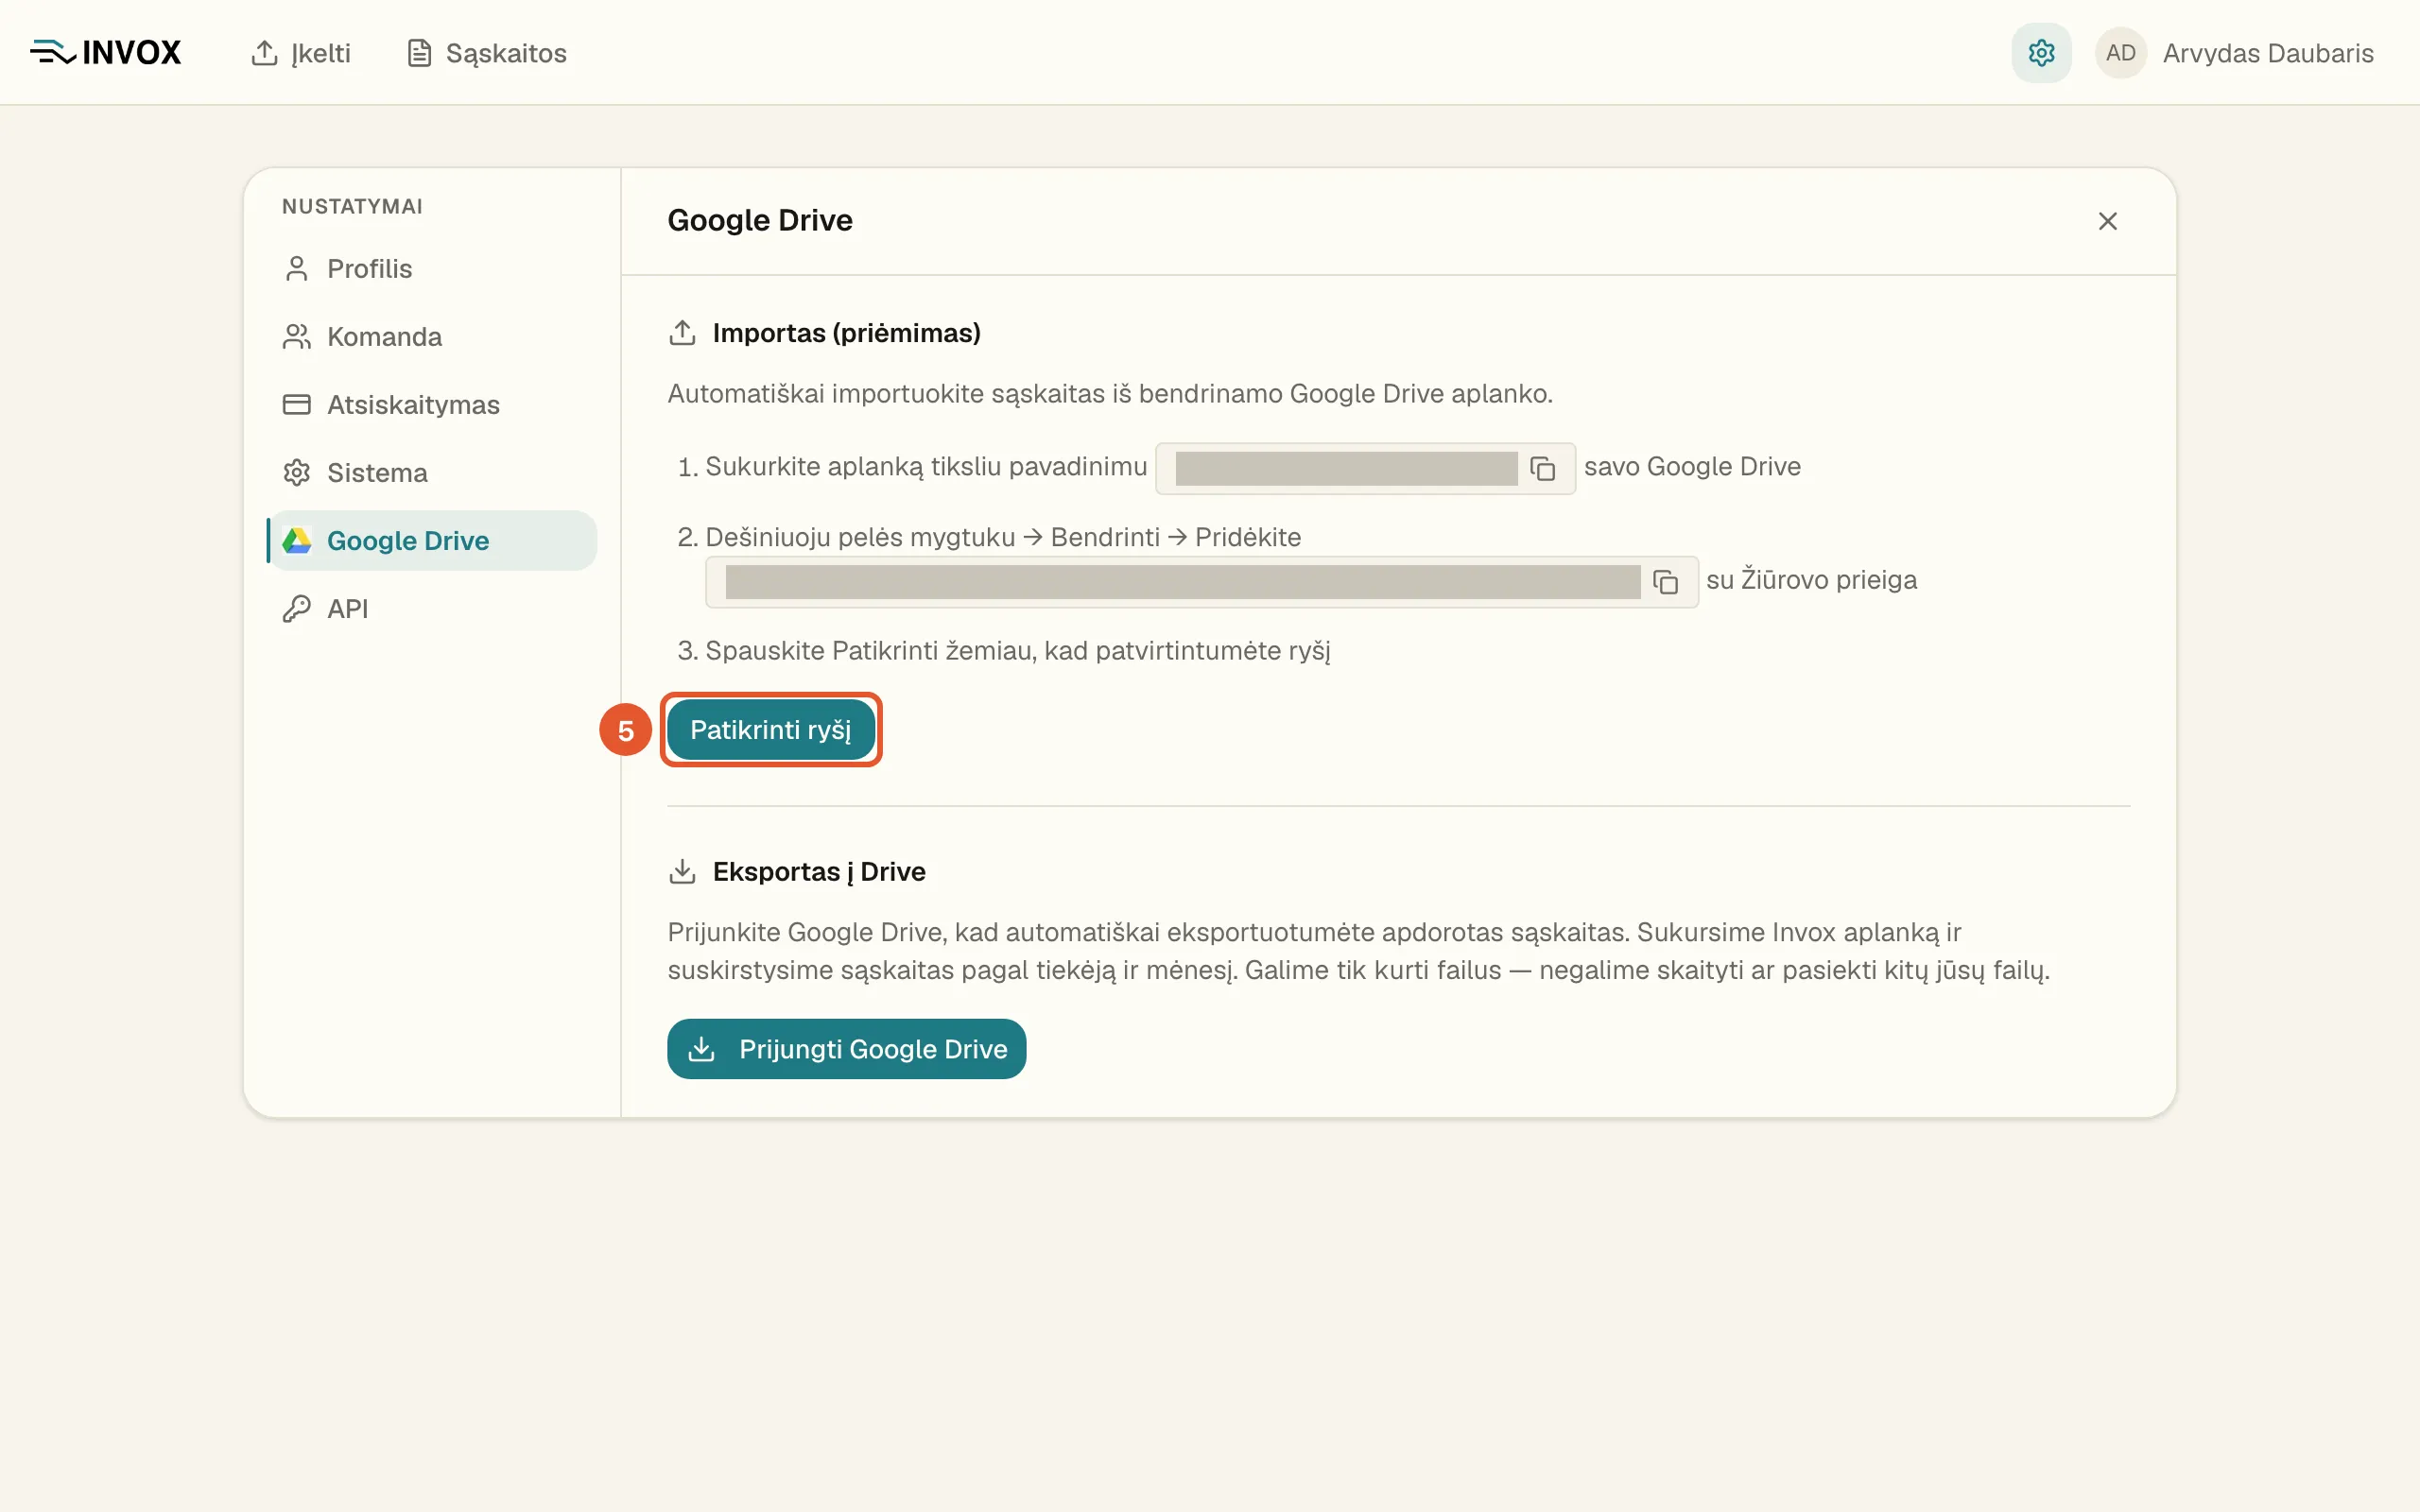This screenshot has height=1512, width=2420.
Task: Click the Eksportas į Drive heading
Action: click(x=819, y=872)
